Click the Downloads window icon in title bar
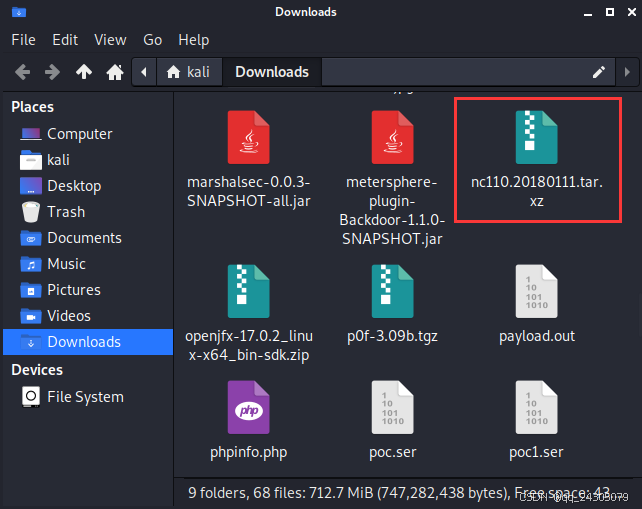The image size is (642, 509). [19, 12]
